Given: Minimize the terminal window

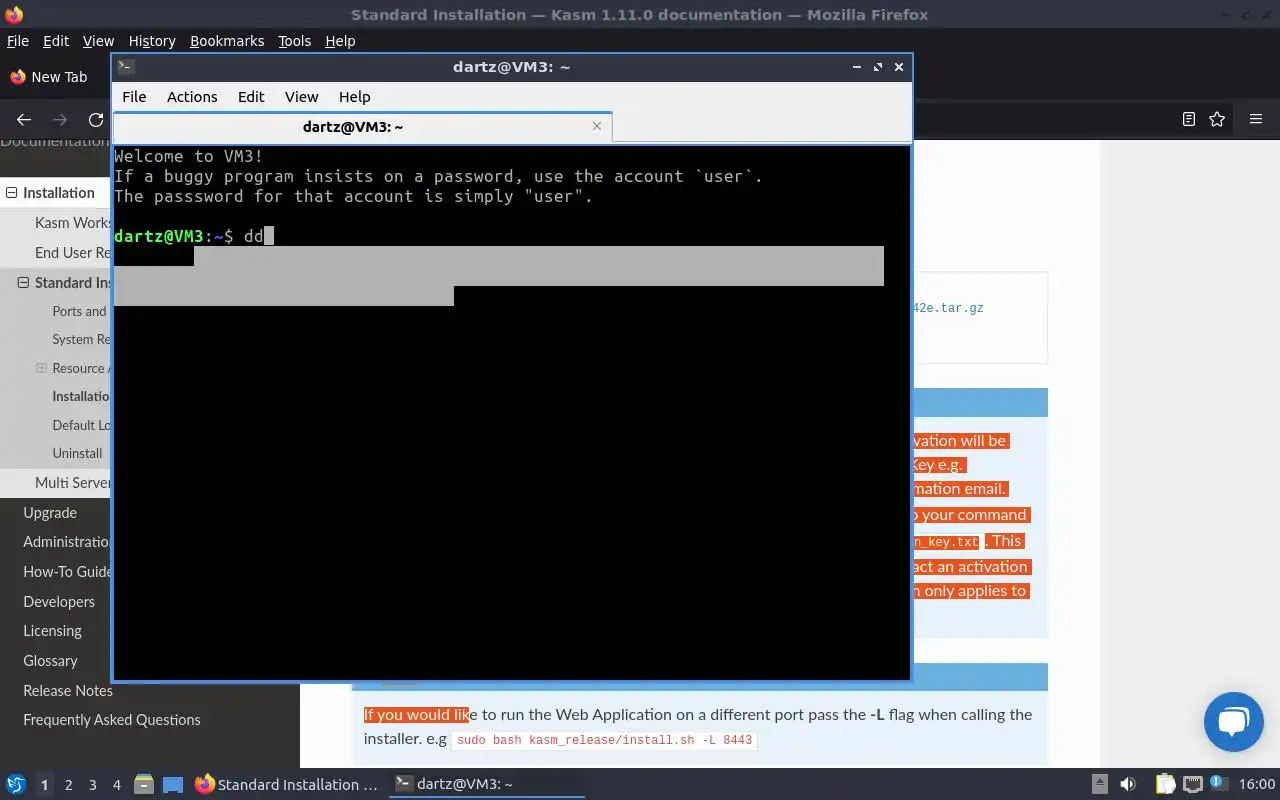Looking at the screenshot, I should pyautogui.click(x=857, y=67).
